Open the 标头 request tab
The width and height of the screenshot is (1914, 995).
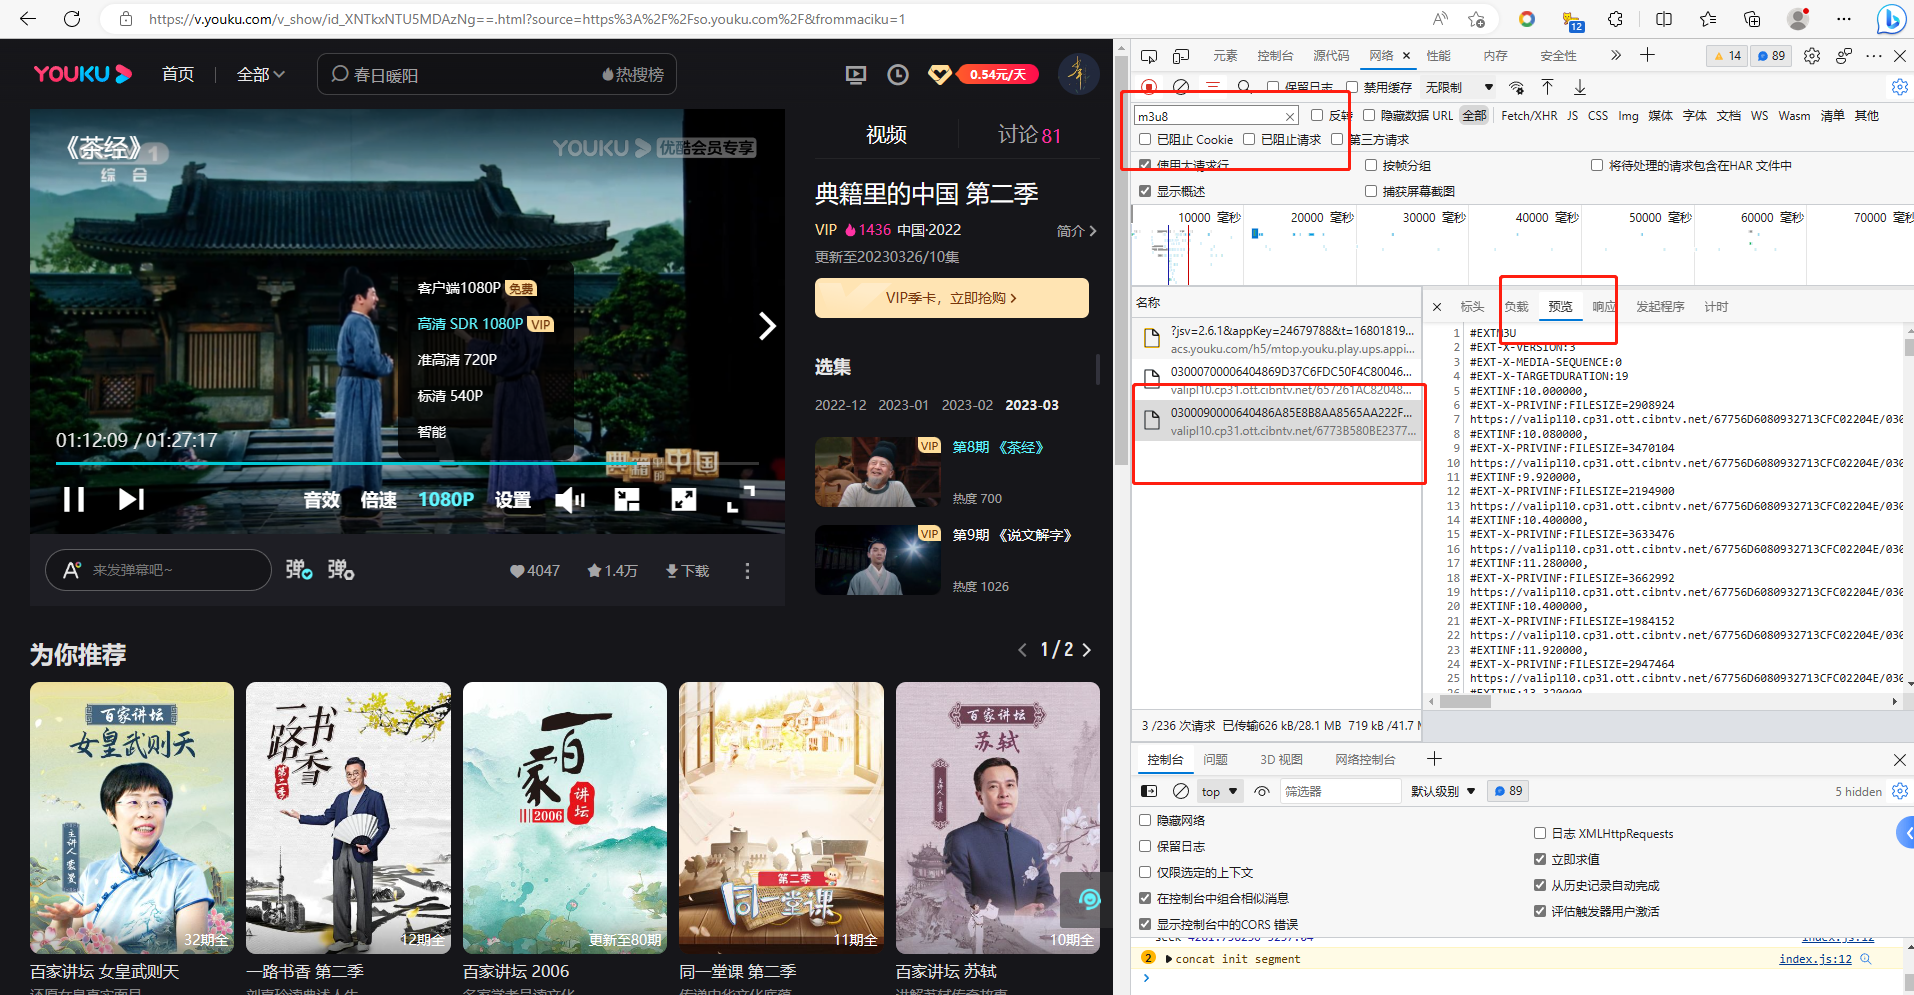(x=1472, y=307)
